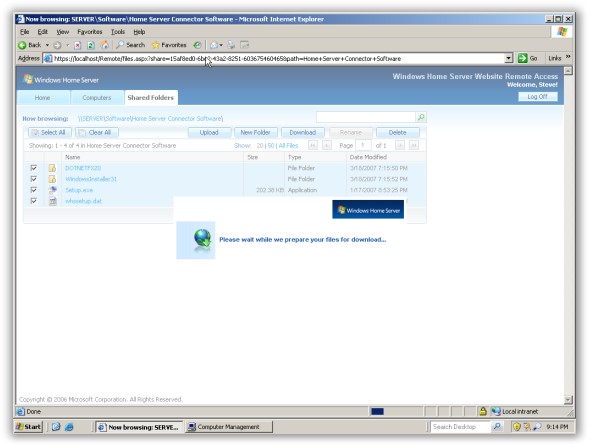
Task: Uncheck the DOTNETFX20 checkbox
Action: (x=34, y=168)
